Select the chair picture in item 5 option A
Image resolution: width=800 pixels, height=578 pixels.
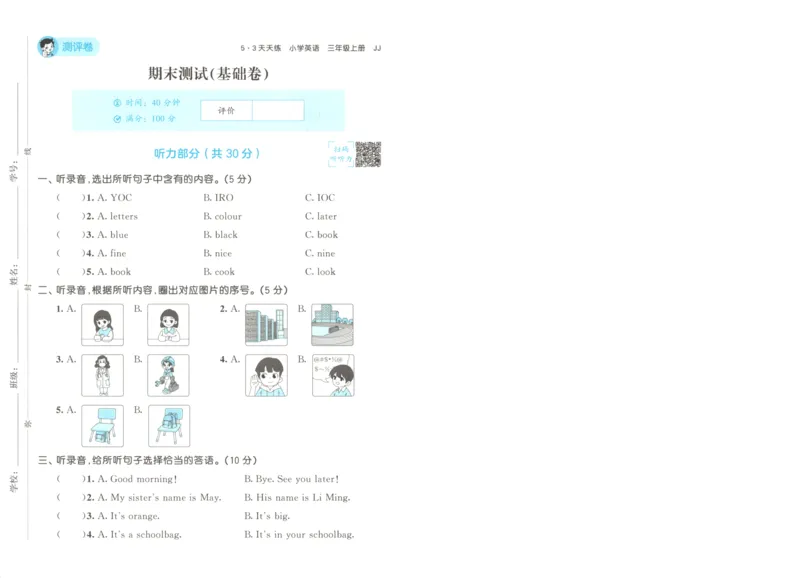tap(103, 423)
